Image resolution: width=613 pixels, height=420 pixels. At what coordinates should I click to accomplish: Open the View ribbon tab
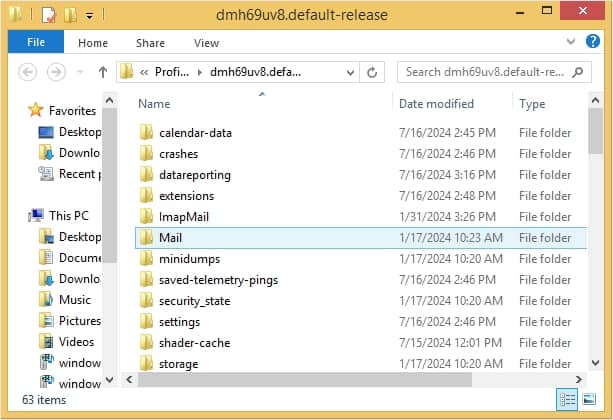pos(206,43)
